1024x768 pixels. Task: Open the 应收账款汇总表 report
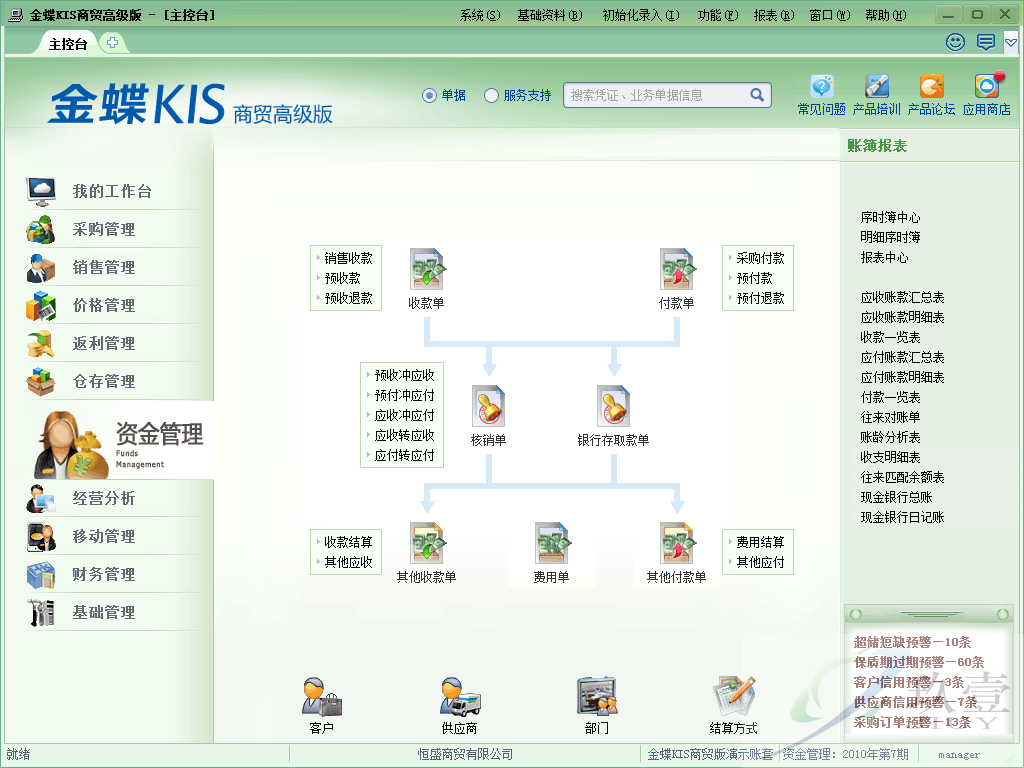click(x=902, y=297)
